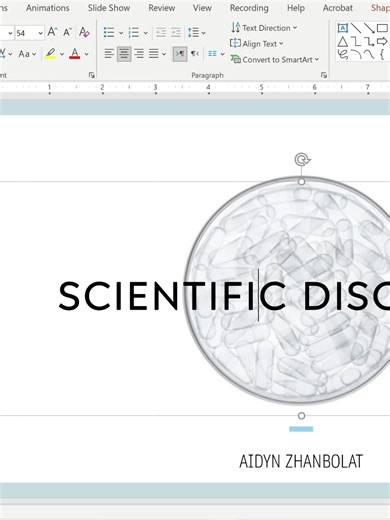Open the Acrobat tab
390x520 pixels.
(337, 8)
